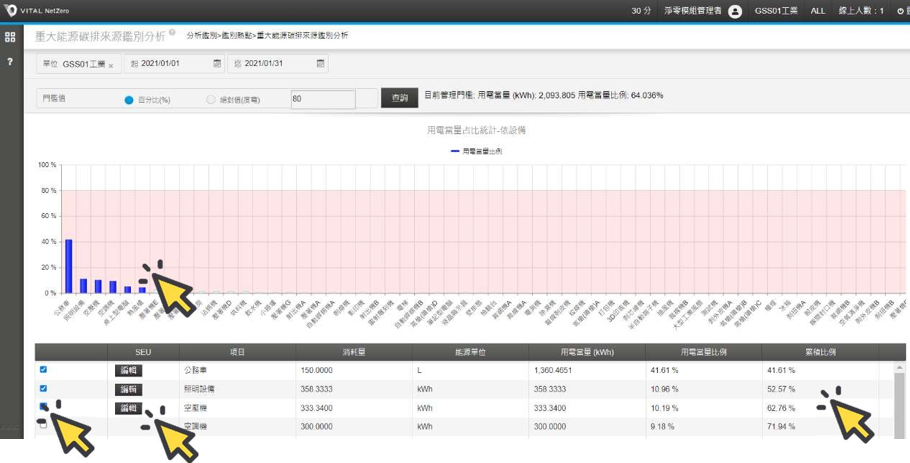Click the 分析鑑別 breadcrumb item
The image size is (910, 463).
(x=202, y=35)
